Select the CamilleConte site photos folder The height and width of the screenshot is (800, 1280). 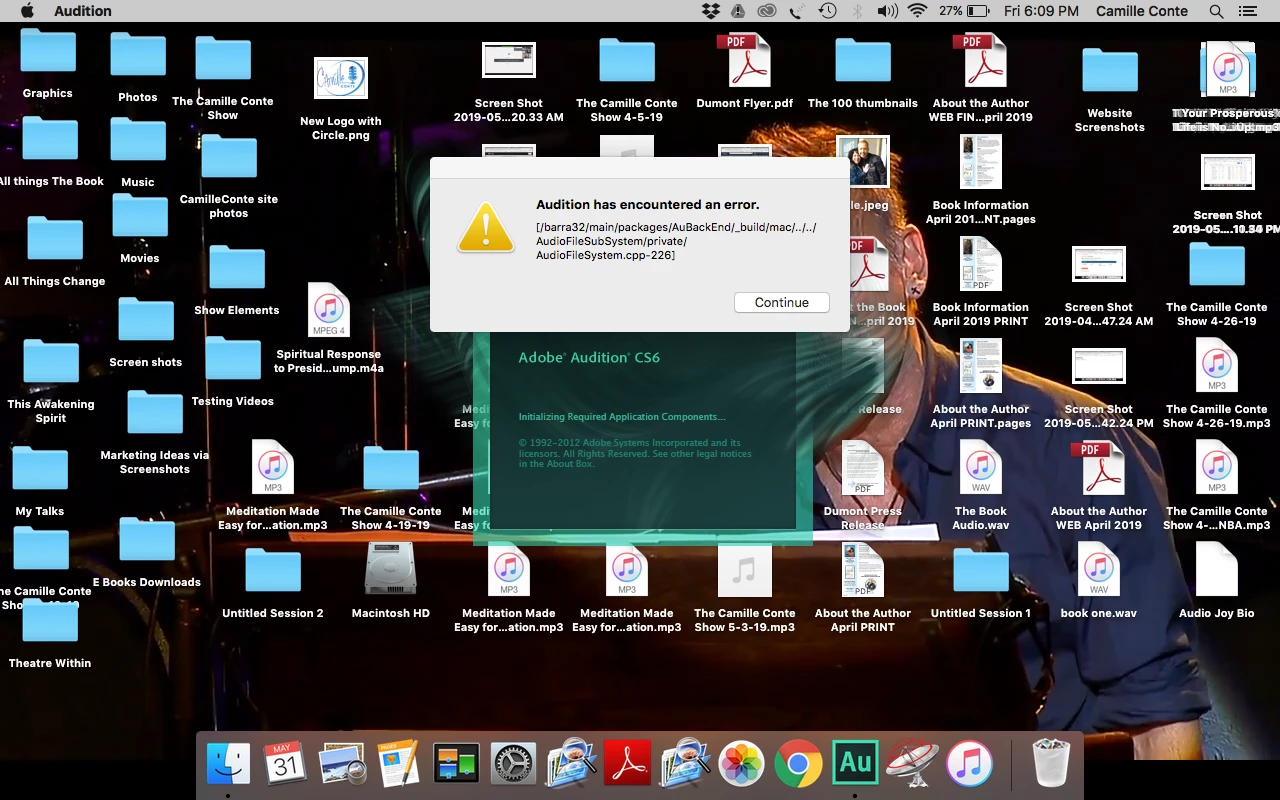click(x=229, y=157)
